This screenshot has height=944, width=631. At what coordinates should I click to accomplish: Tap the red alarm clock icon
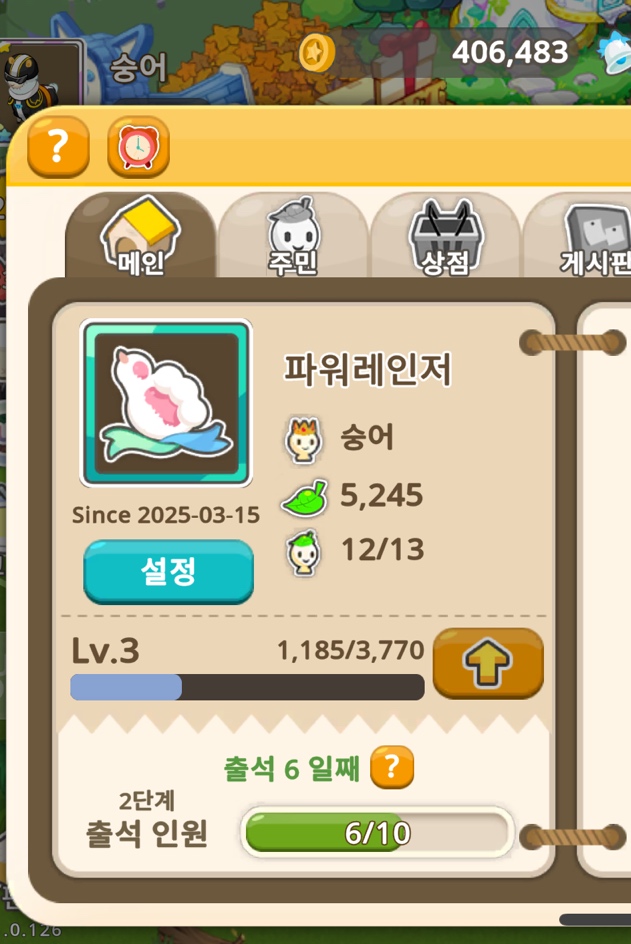pos(138,146)
